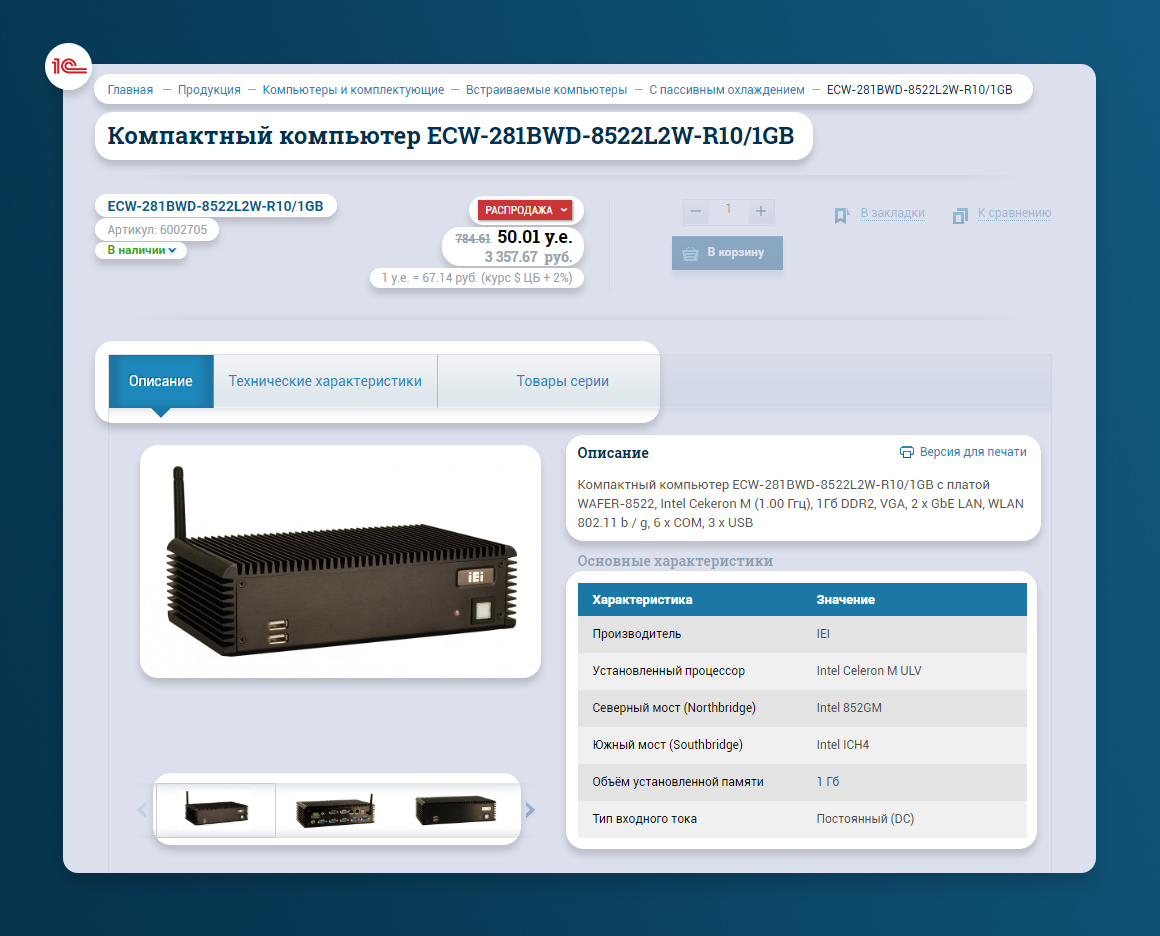Open С пассивным охлаждением breadcrumb
This screenshot has width=1160, height=936.
(726, 90)
